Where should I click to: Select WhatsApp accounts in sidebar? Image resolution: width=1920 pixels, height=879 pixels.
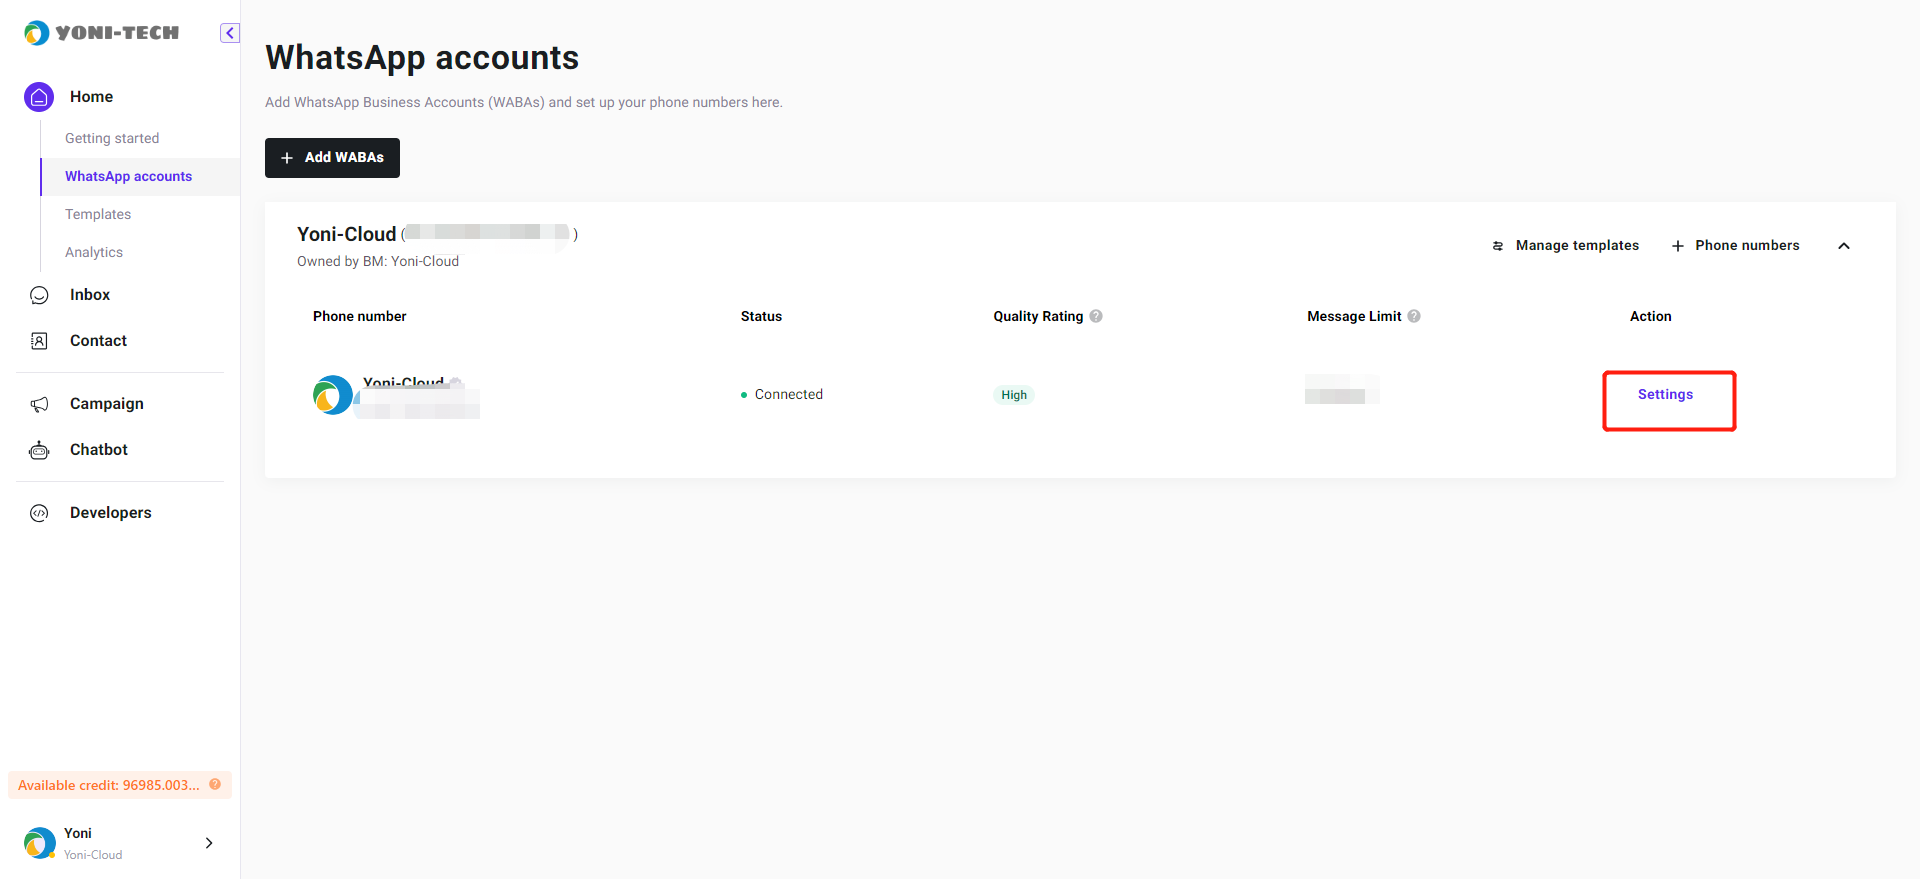click(128, 176)
